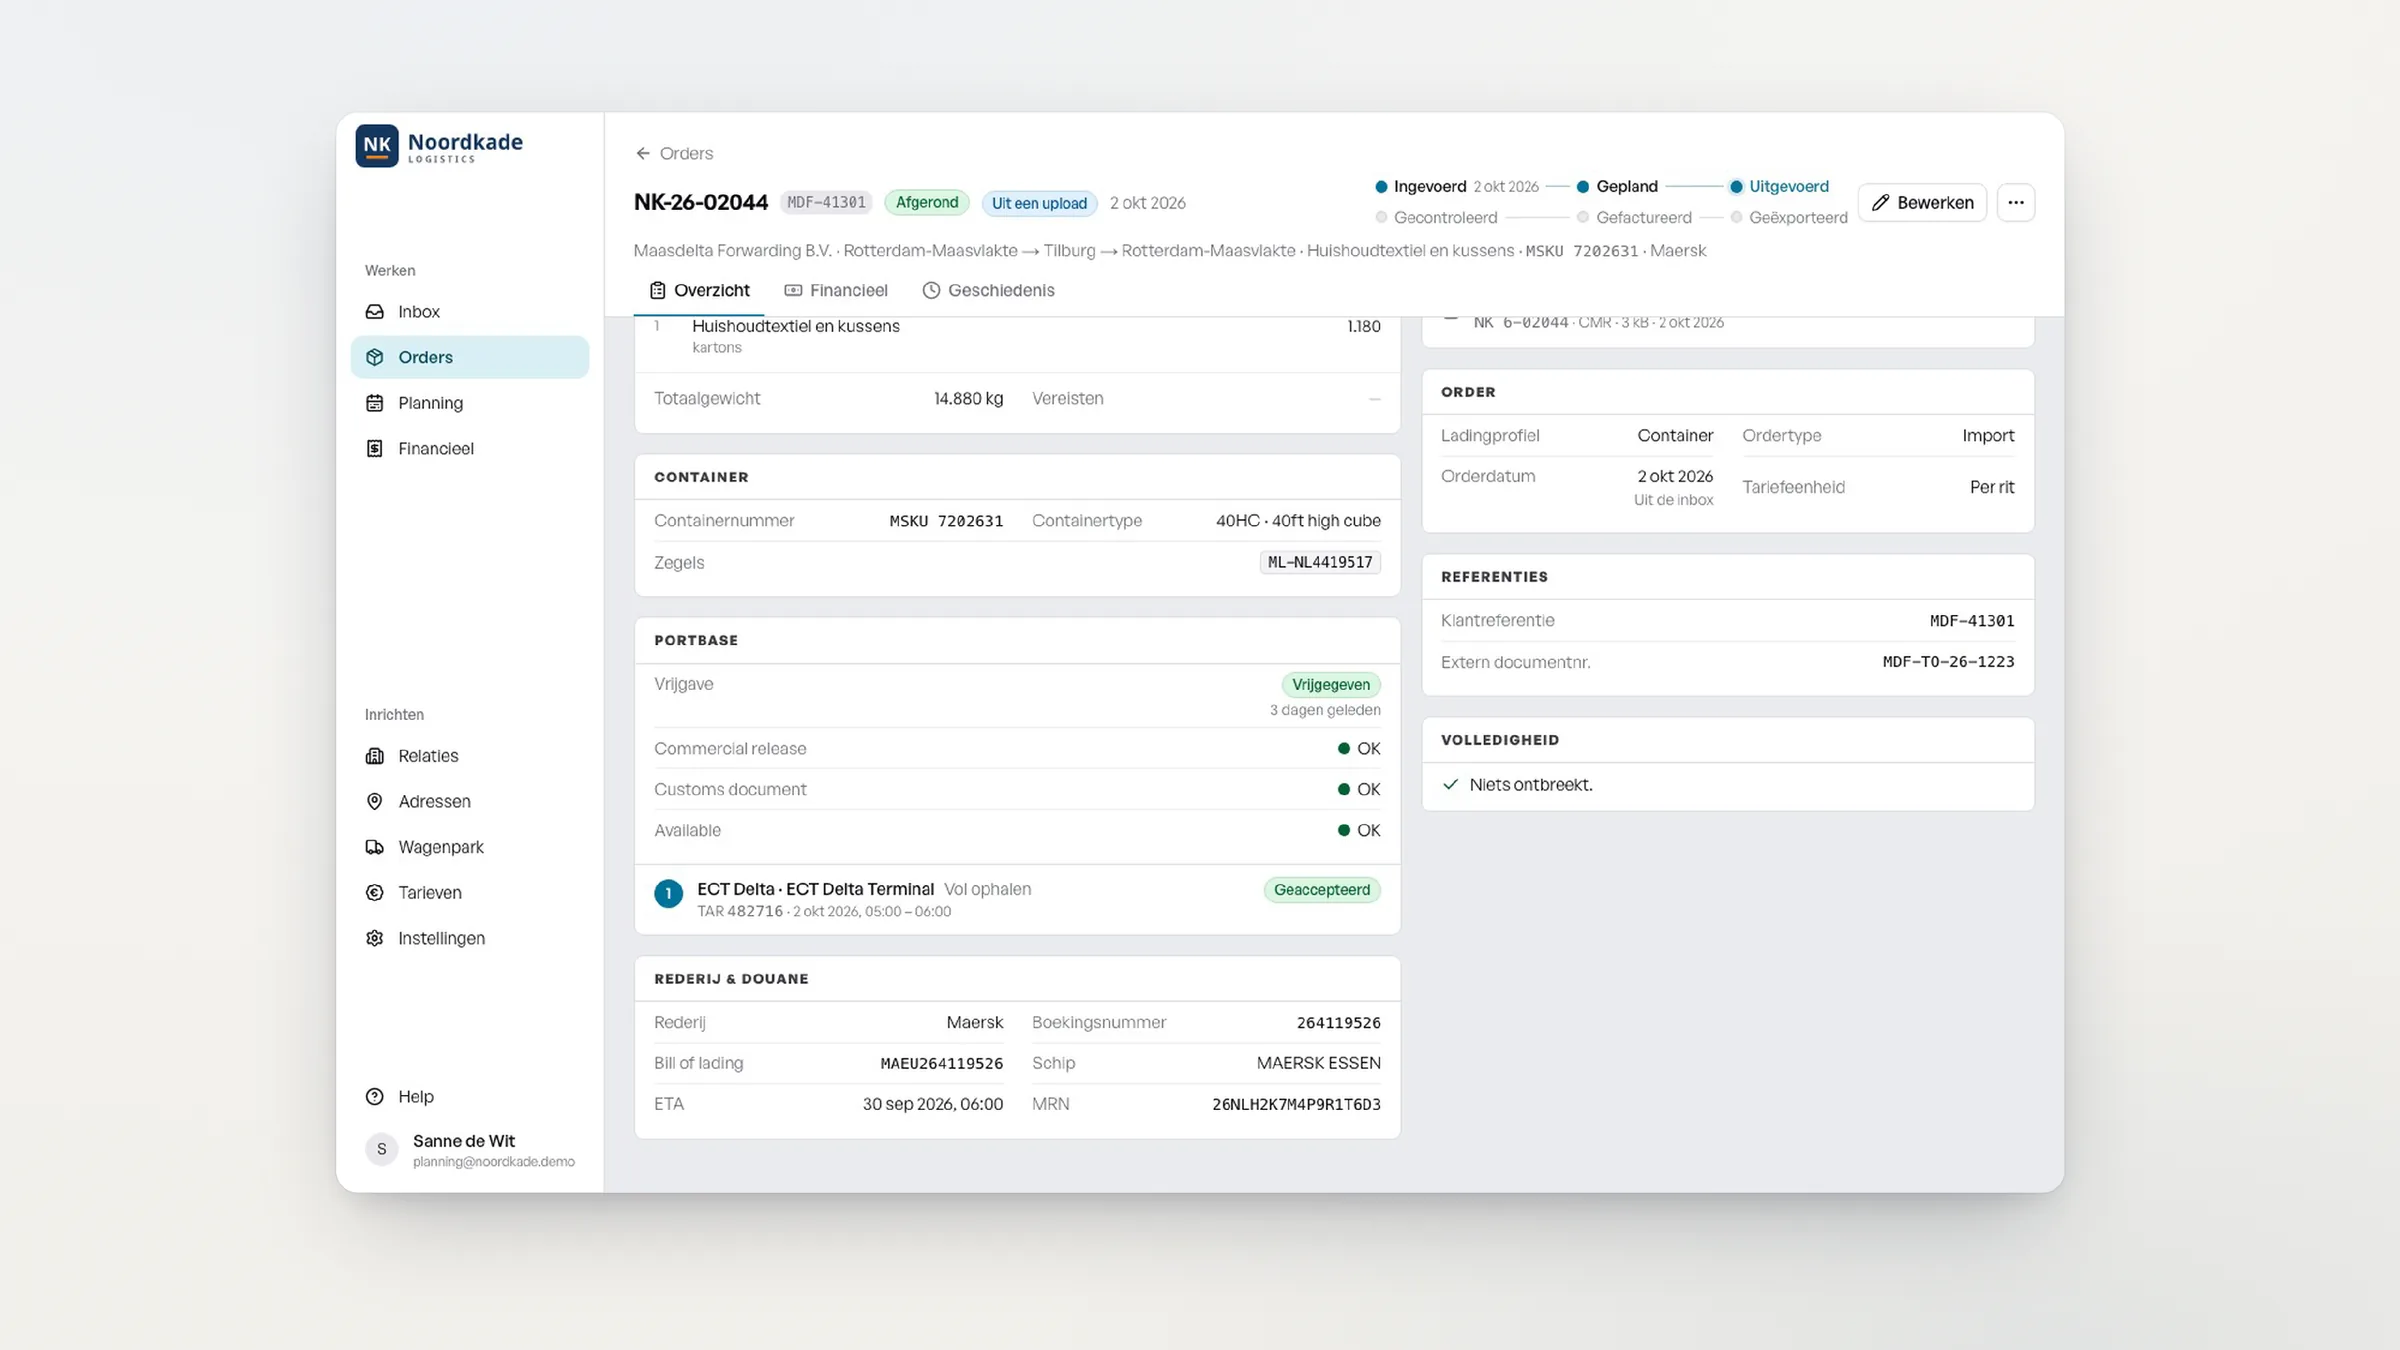The height and width of the screenshot is (1350, 2400).
Task: Click the seal tag ML-NL4419517
Action: [x=1320, y=563]
